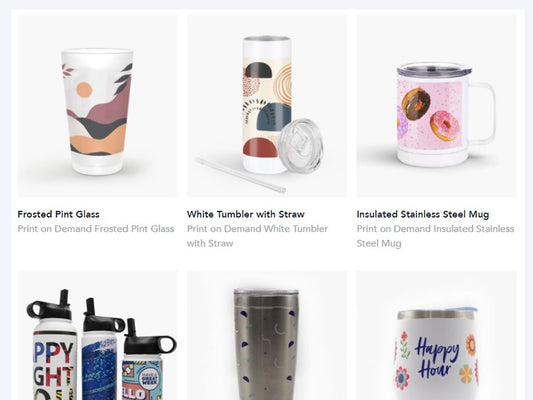Click the orange sun on pint glass
This screenshot has height=400, width=533.
point(84,90)
